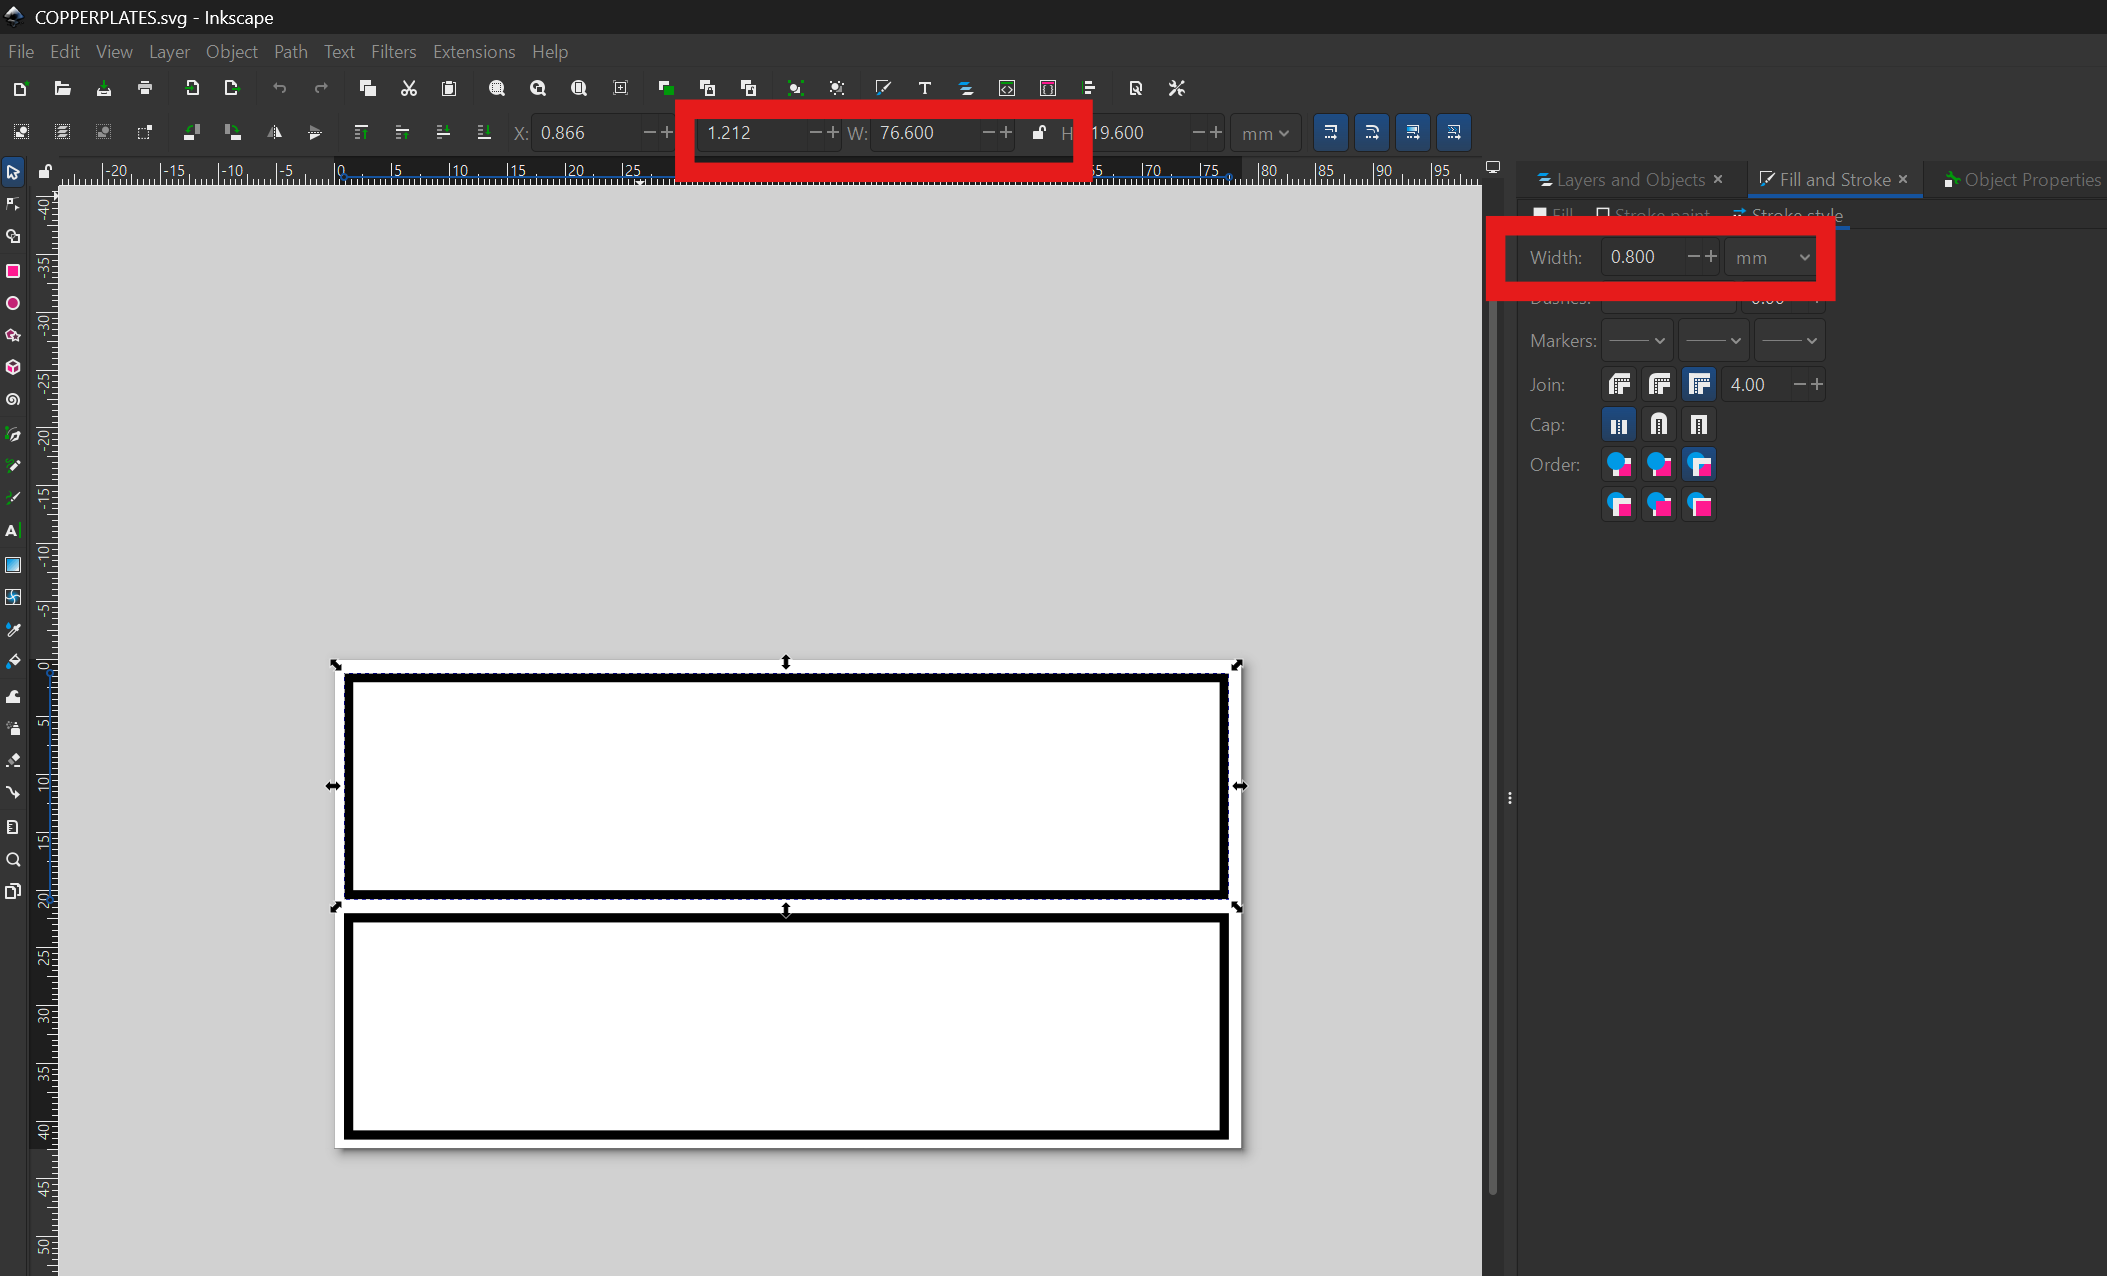Open the toolbar units mm dropdown
The height and width of the screenshot is (1276, 2107).
(1265, 133)
